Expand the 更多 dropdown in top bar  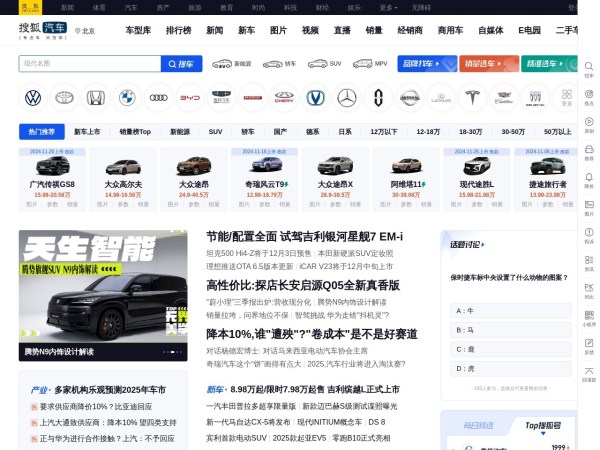click(388, 6)
